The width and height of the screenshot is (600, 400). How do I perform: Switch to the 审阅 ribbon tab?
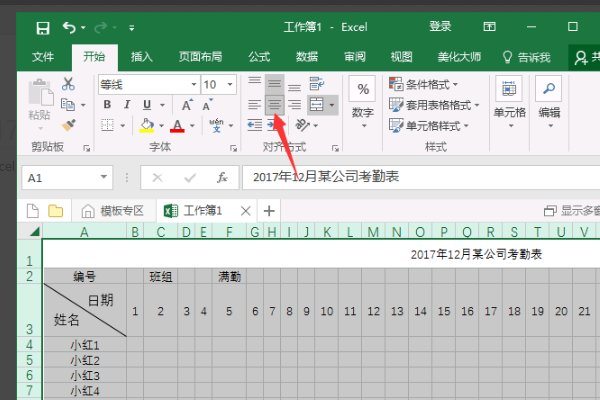[355, 57]
